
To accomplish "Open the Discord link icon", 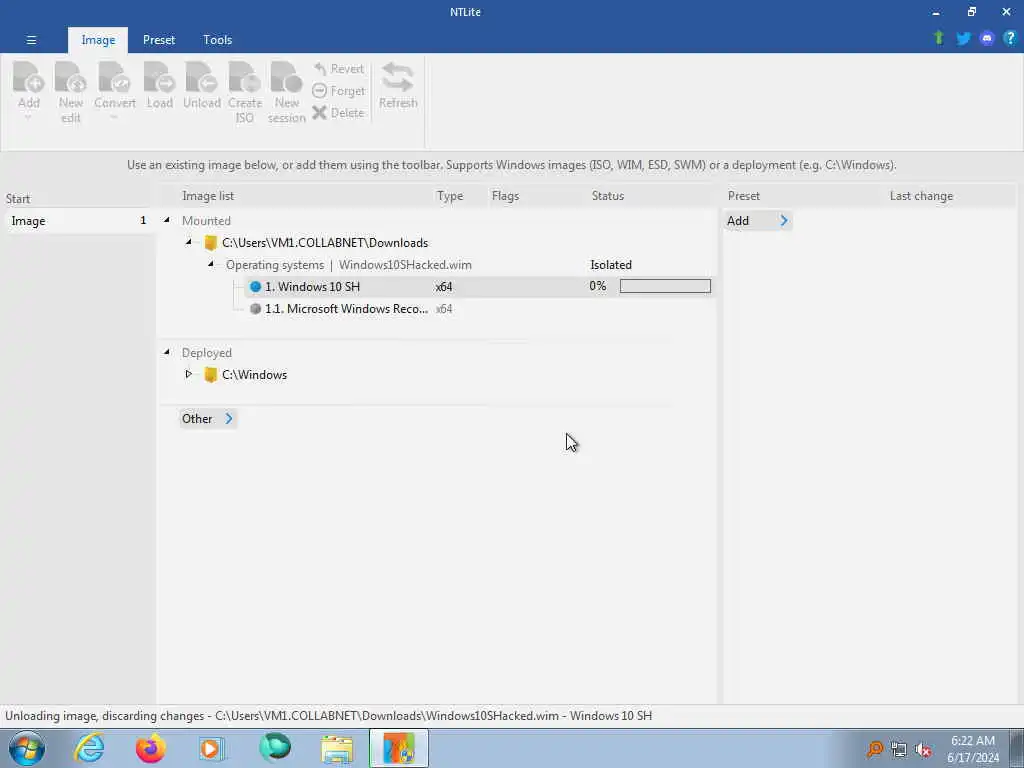I will (x=987, y=39).
